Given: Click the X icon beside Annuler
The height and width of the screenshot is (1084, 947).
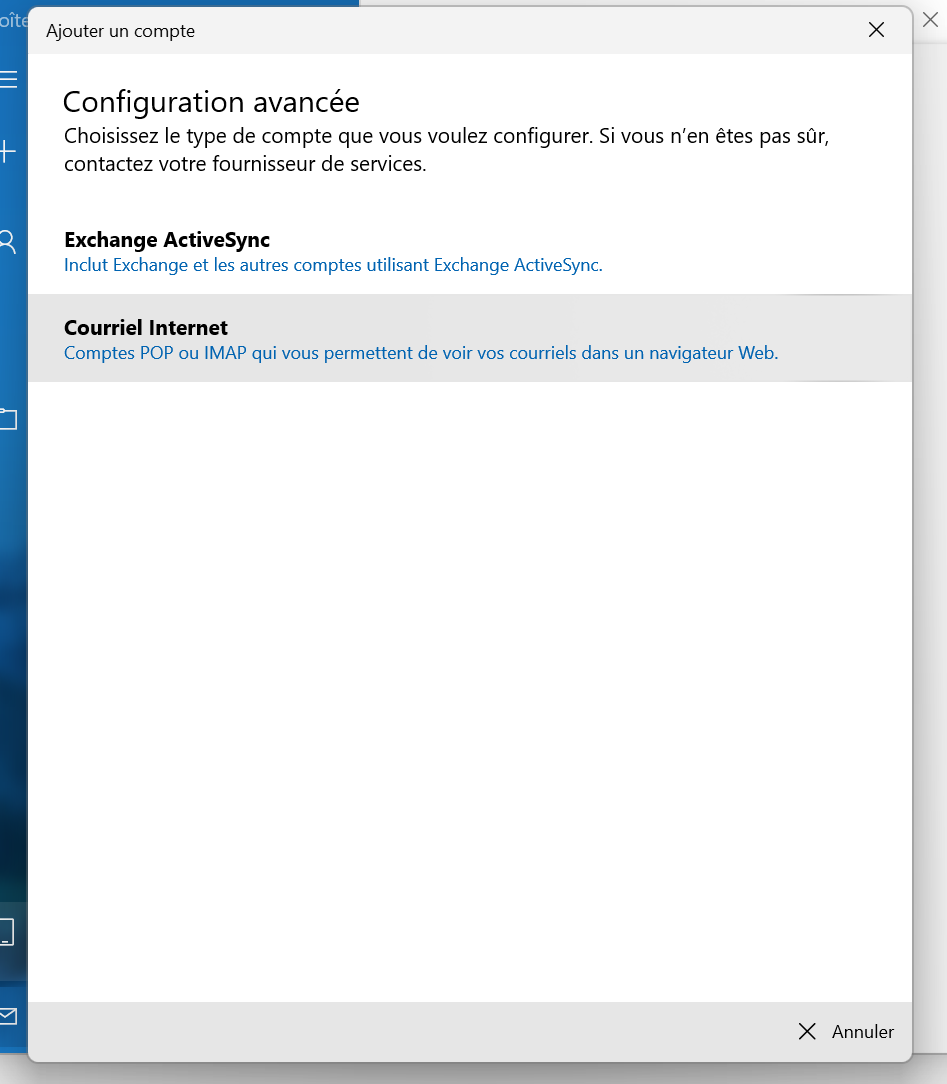Looking at the screenshot, I should point(807,1031).
